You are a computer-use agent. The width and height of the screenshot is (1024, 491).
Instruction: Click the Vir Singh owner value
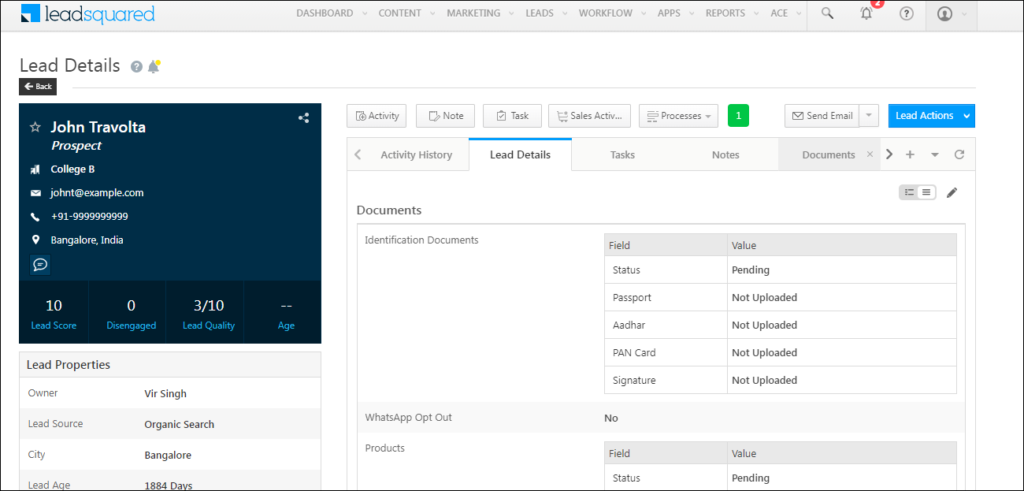pos(165,394)
